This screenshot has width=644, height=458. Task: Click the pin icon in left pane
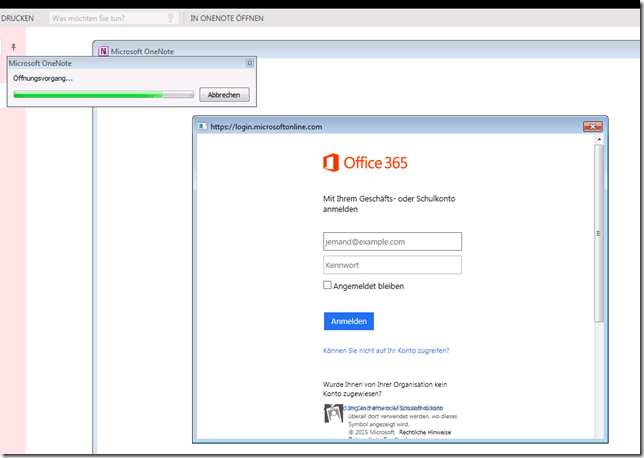point(13,47)
